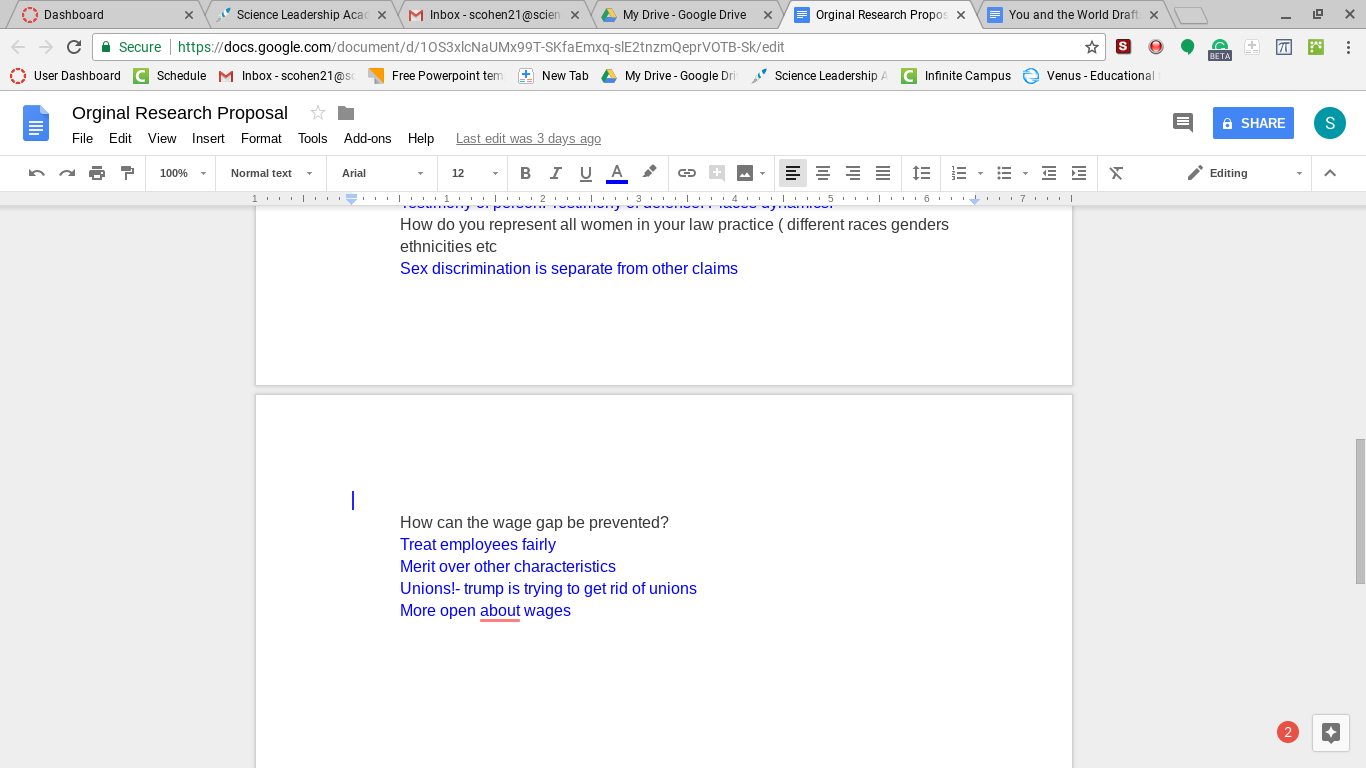
Task: Open the zoom 100% dropdown
Action: 182,173
